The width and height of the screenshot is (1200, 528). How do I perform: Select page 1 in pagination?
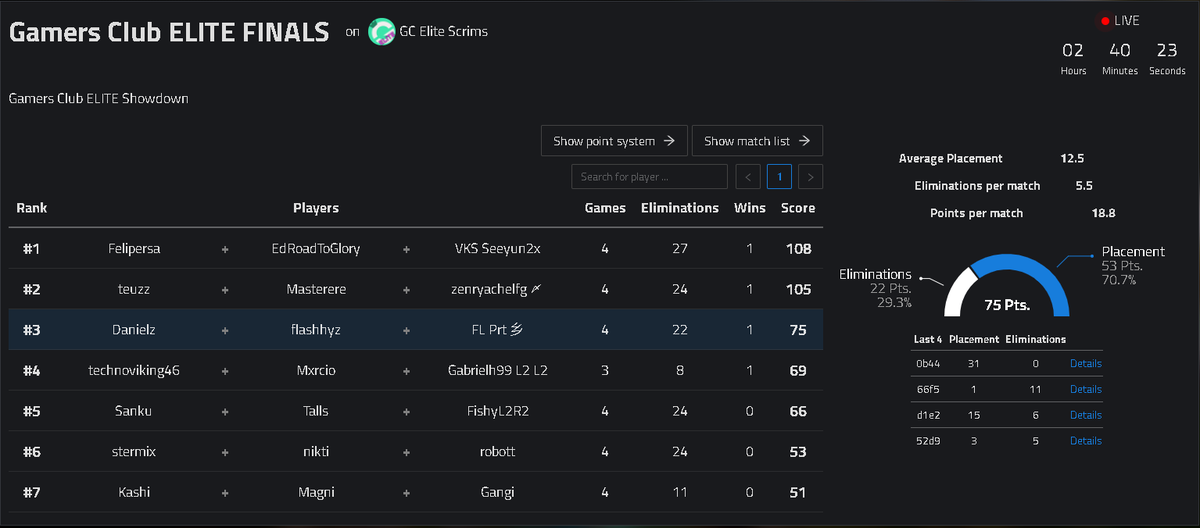coord(780,177)
